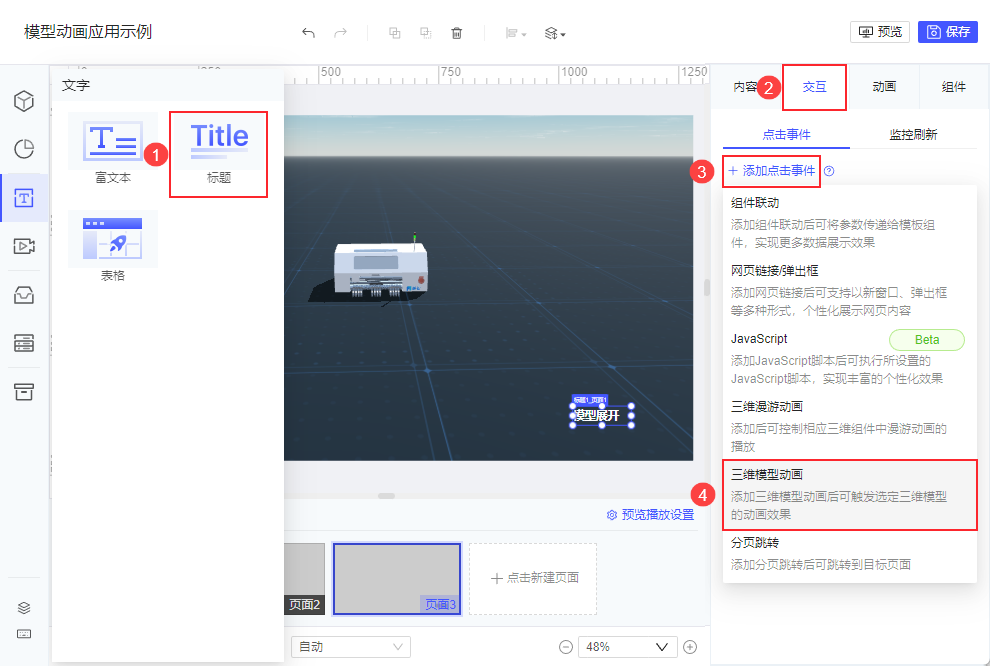Viewport: 990px width, 666px height.
Task: Open the layer order dropdown in toolbar
Action: pyautogui.click(x=555, y=33)
